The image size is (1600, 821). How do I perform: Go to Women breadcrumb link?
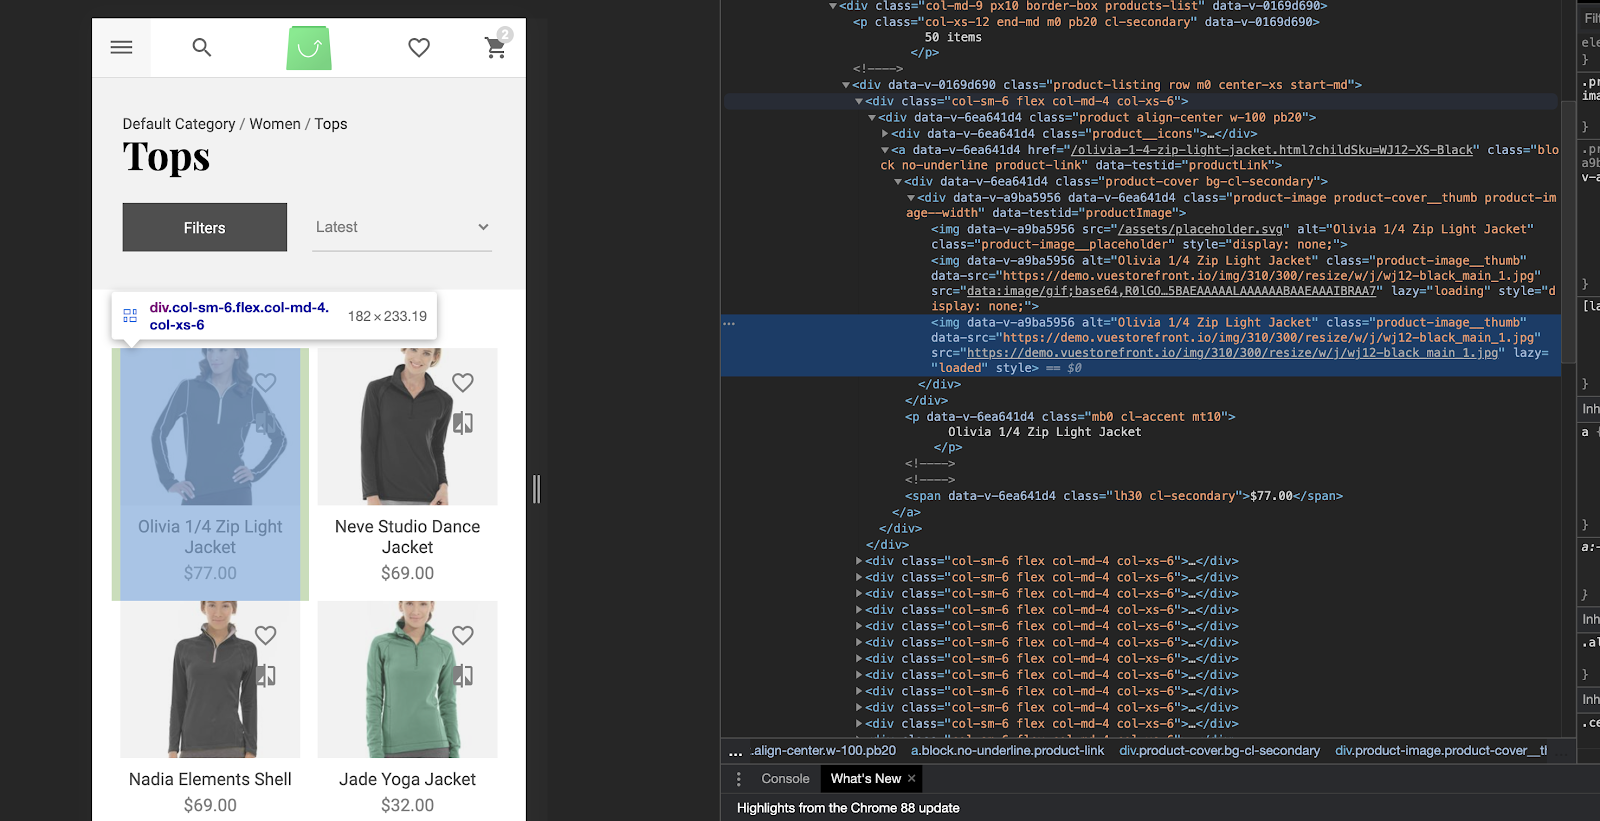(275, 124)
